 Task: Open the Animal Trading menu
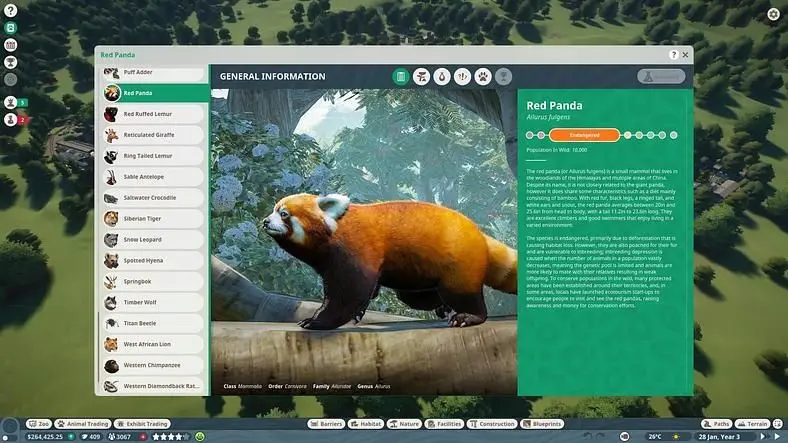point(82,424)
